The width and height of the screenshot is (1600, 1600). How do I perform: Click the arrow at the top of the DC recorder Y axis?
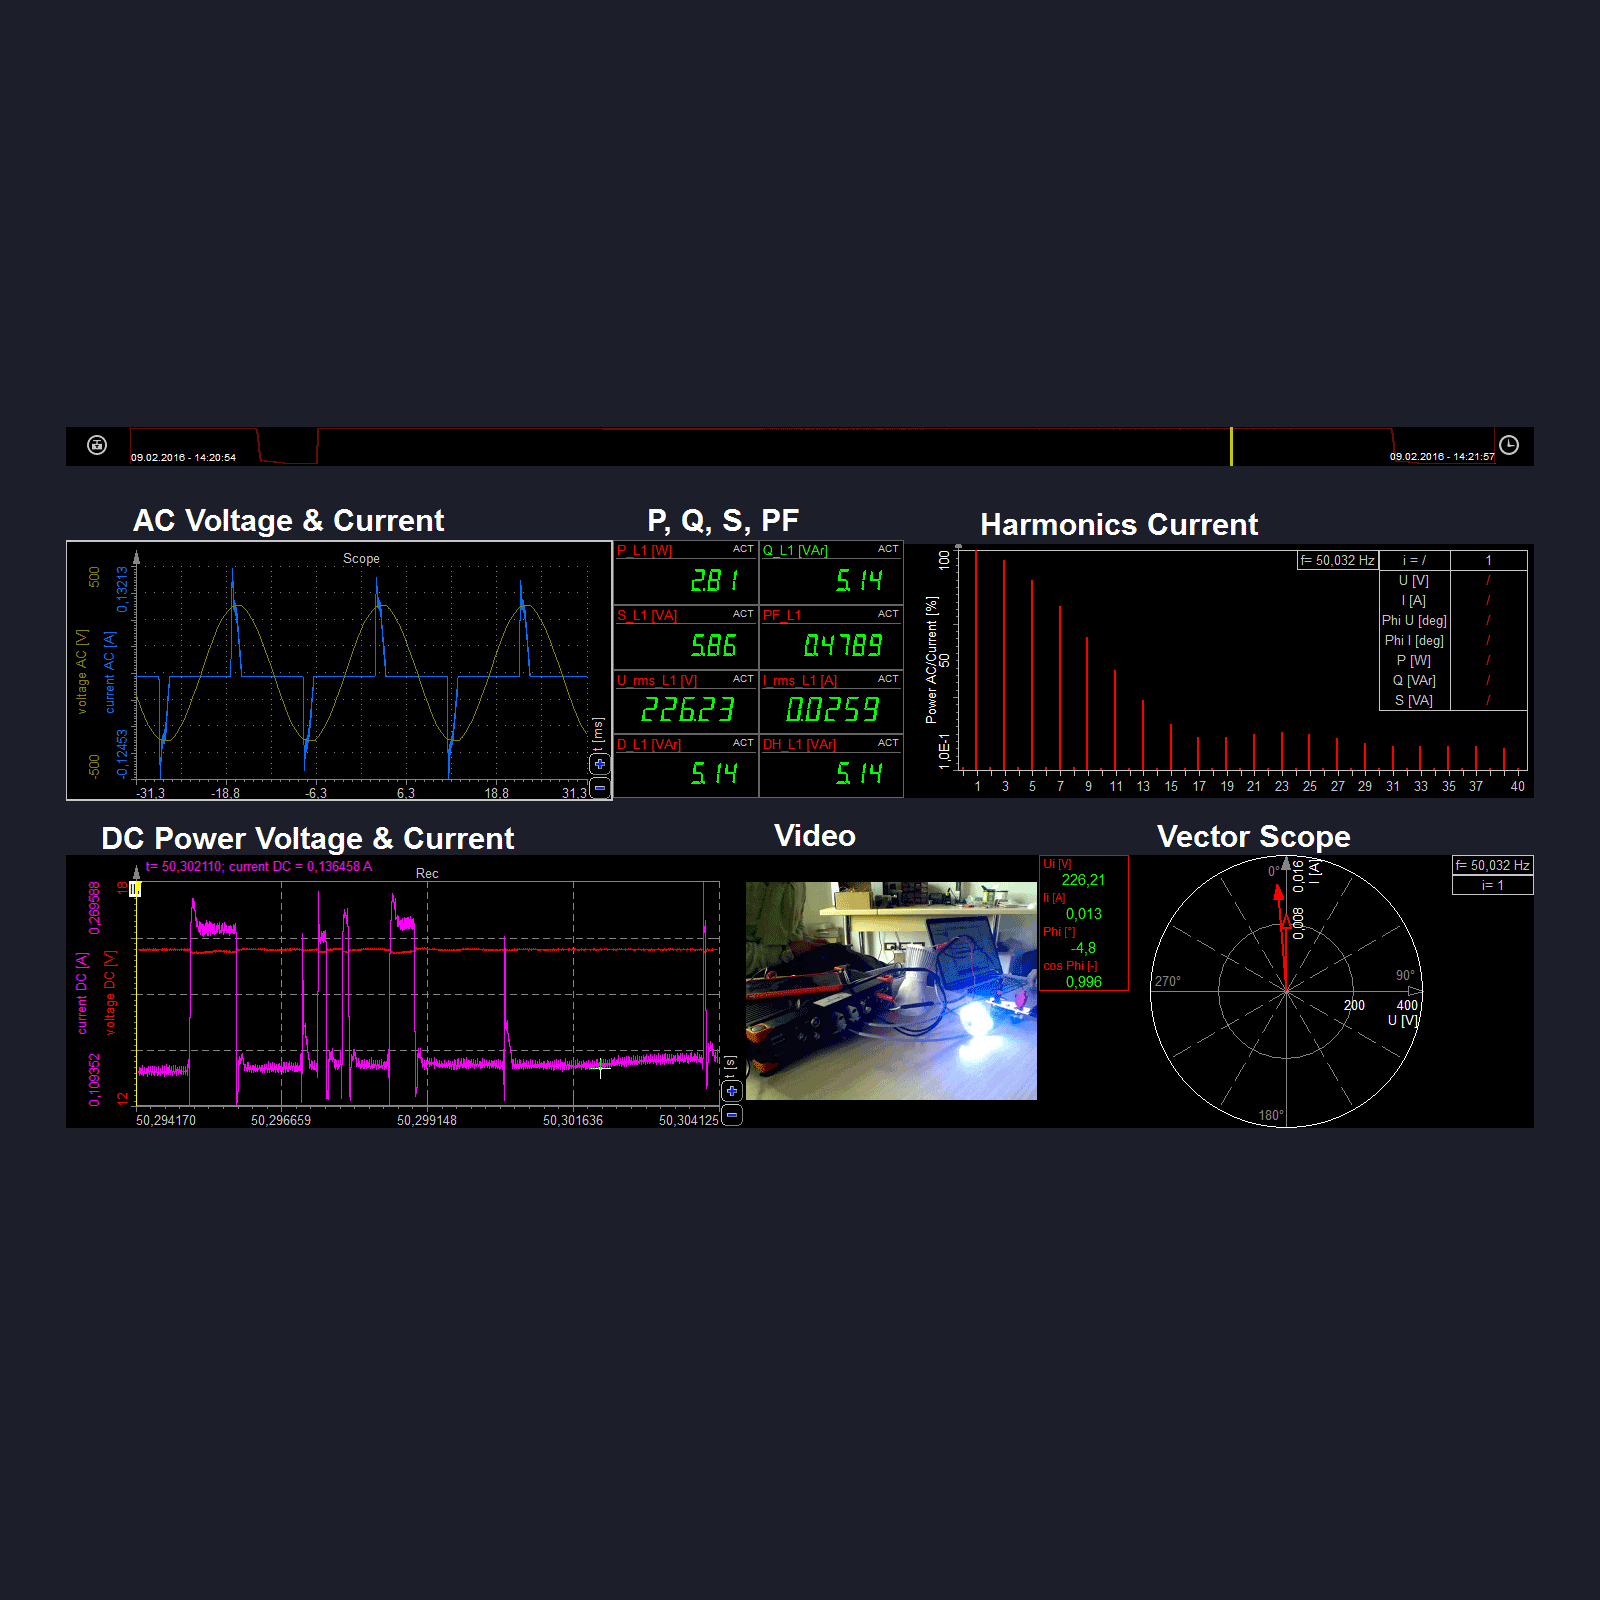coord(137,872)
